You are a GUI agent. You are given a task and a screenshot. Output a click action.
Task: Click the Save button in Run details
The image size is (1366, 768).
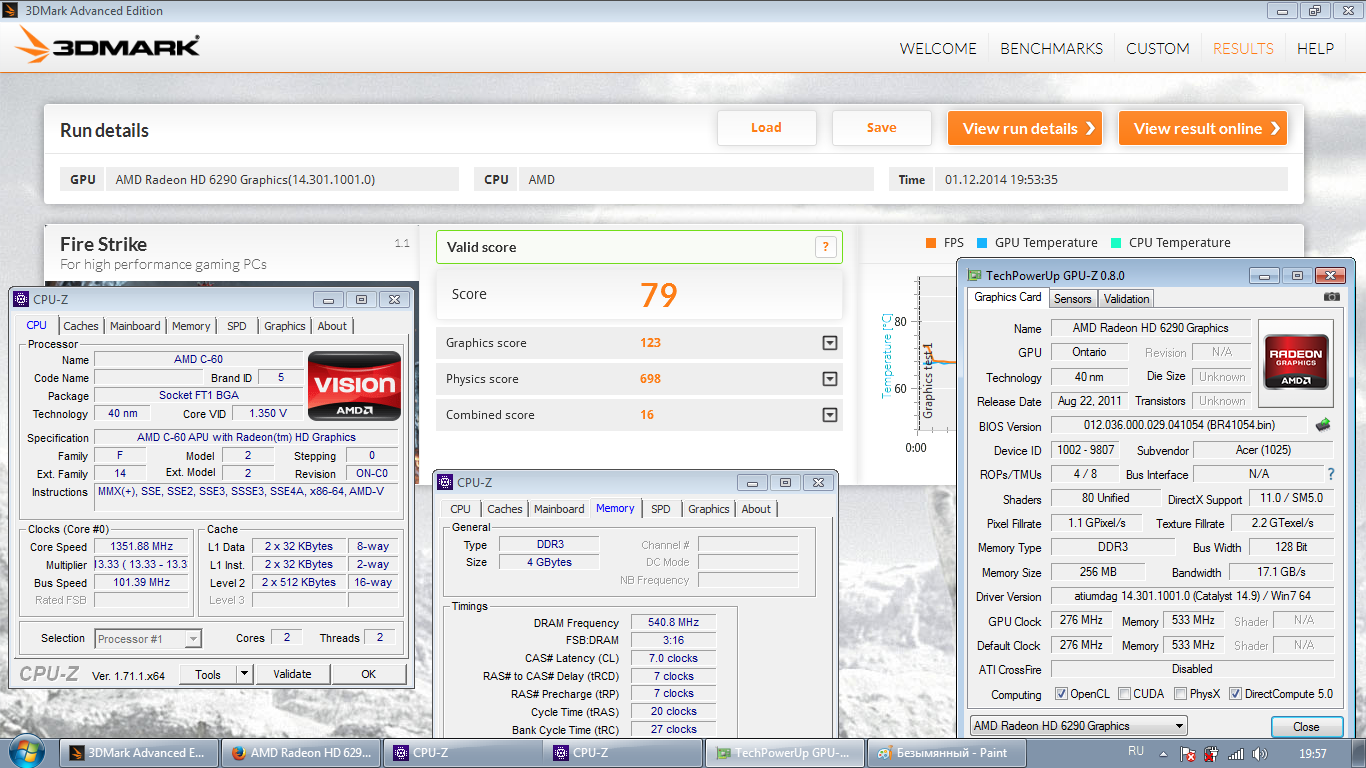[882, 128]
